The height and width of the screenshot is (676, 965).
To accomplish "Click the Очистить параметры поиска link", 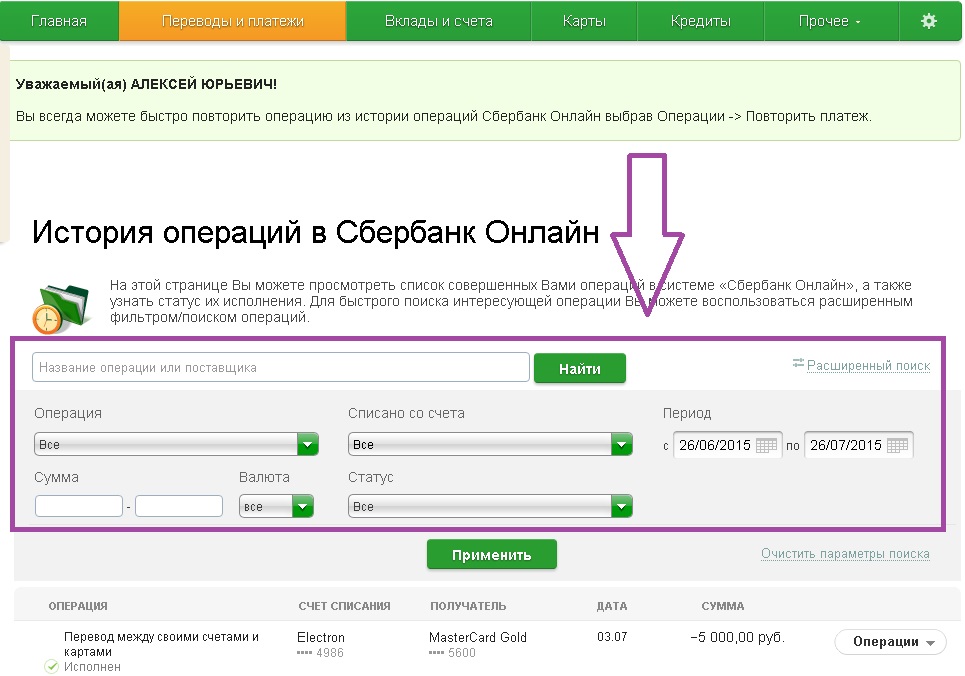I will (847, 552).
